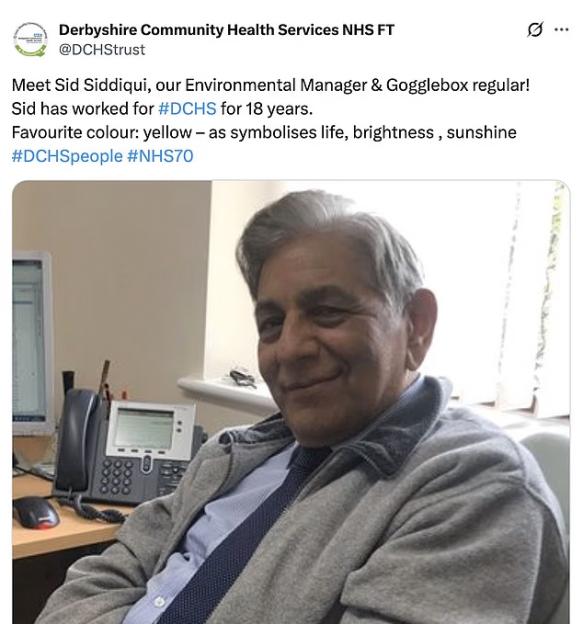This screenshot has width=583, height=624.
Task: Open the #DCHSpeople hashtag
Action: pos(67,156)
